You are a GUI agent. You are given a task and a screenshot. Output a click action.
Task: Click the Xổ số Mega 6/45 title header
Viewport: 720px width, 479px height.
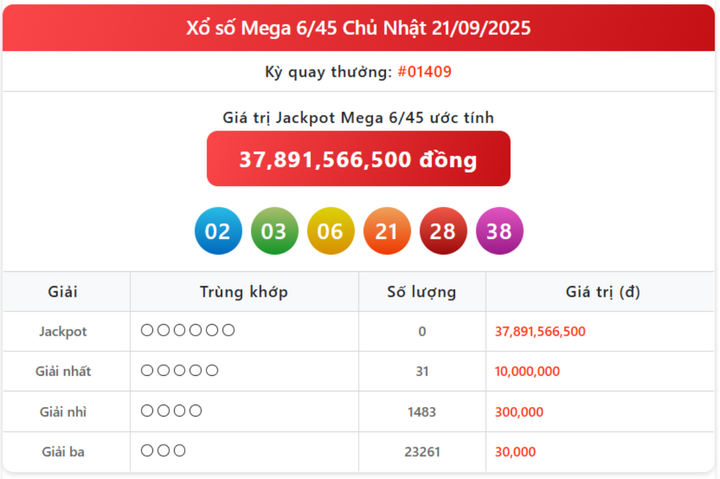[x=358, y=28]
